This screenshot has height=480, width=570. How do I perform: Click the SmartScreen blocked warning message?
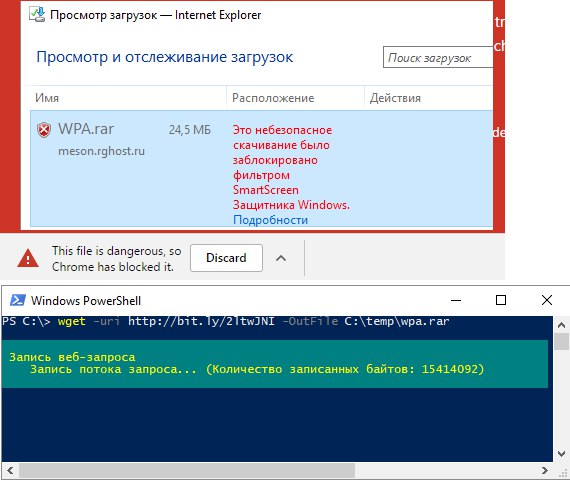click(x=291, y=168)
